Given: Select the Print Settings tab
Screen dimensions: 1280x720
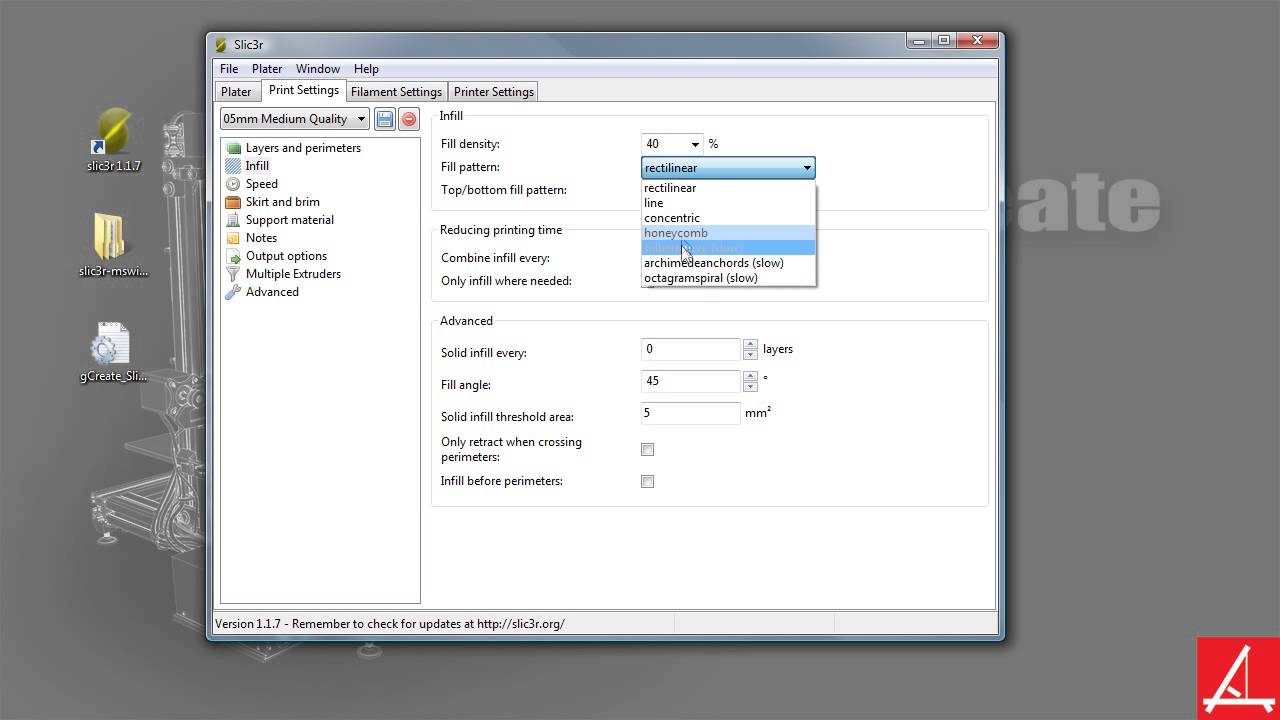Looking at the screenshot, I should click(x=304, y=90).
